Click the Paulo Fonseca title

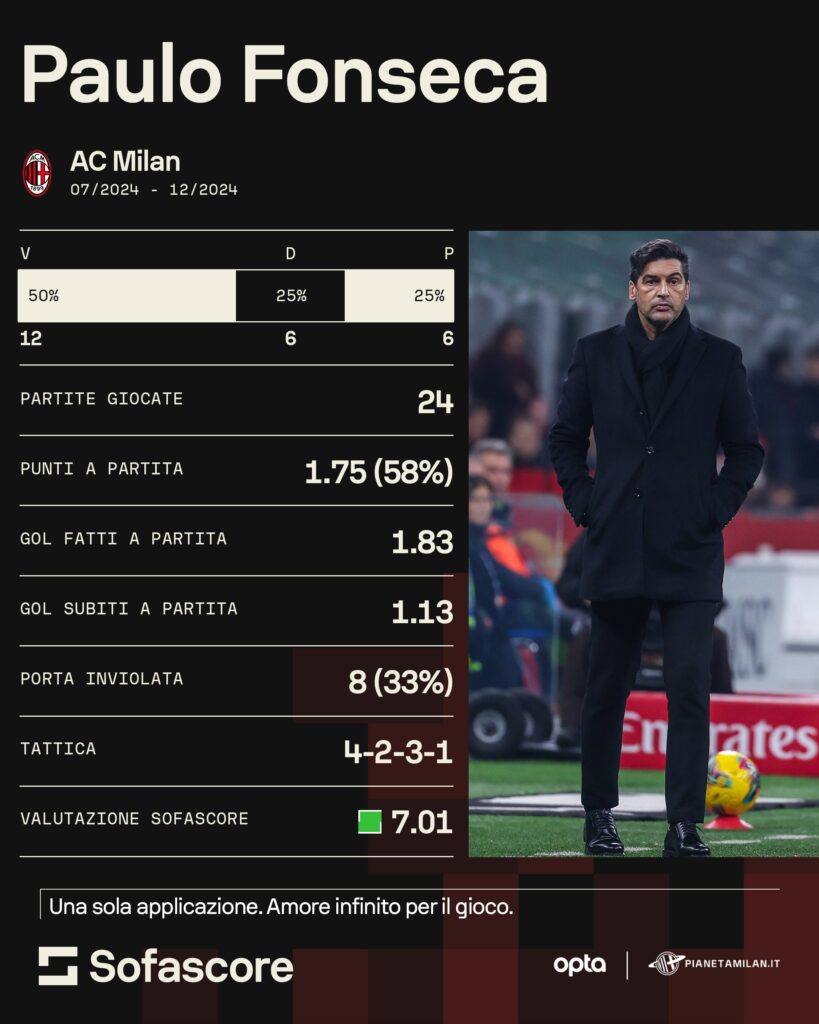285,74
